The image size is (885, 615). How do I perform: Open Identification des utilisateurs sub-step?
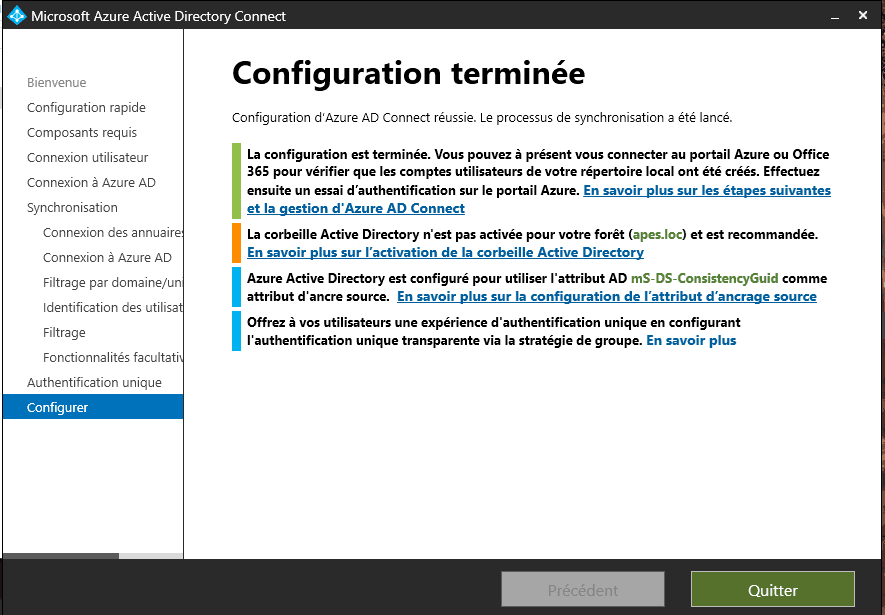point(112,307)
